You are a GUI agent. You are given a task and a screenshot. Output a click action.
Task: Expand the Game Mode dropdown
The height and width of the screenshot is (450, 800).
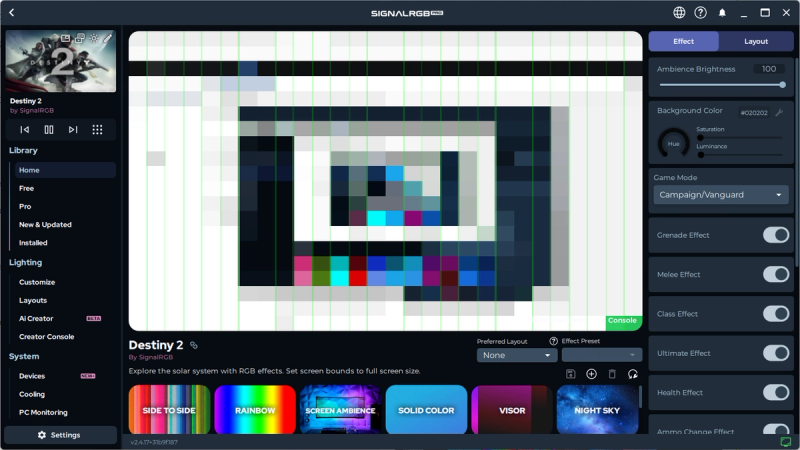click(x=721, y=195)
